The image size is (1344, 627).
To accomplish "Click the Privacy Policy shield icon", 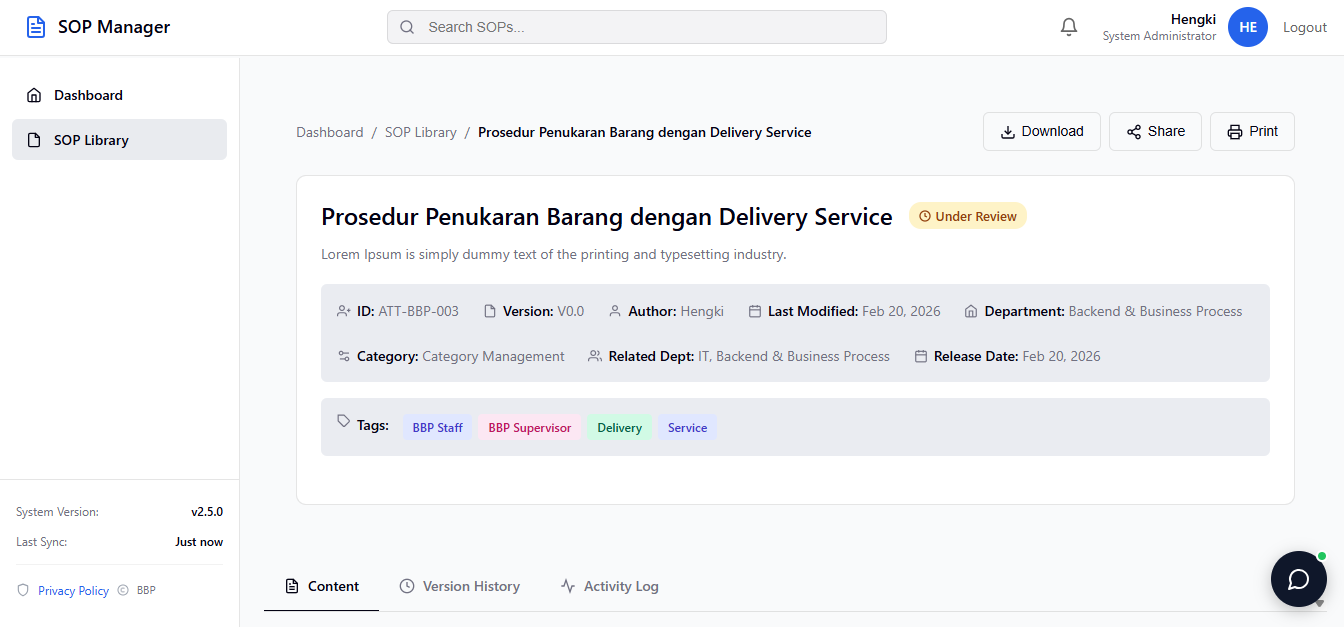I will click(x=23, y=590).
